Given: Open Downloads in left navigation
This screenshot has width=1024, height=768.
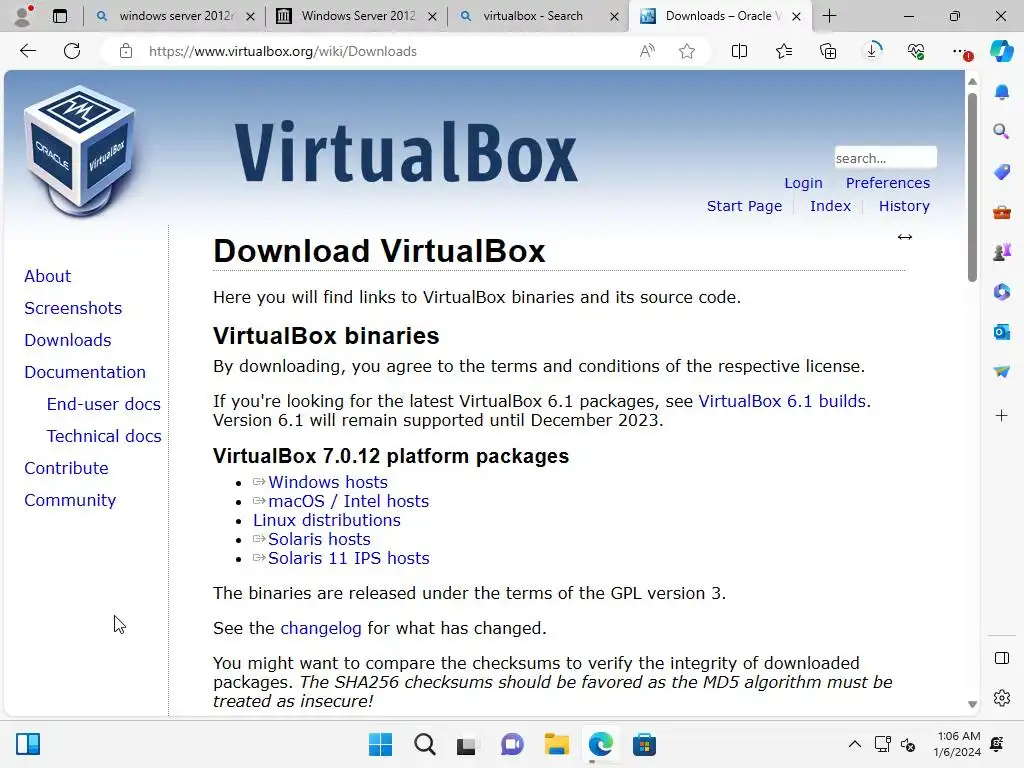Looking at the screenshot, I should pos(67,340).
